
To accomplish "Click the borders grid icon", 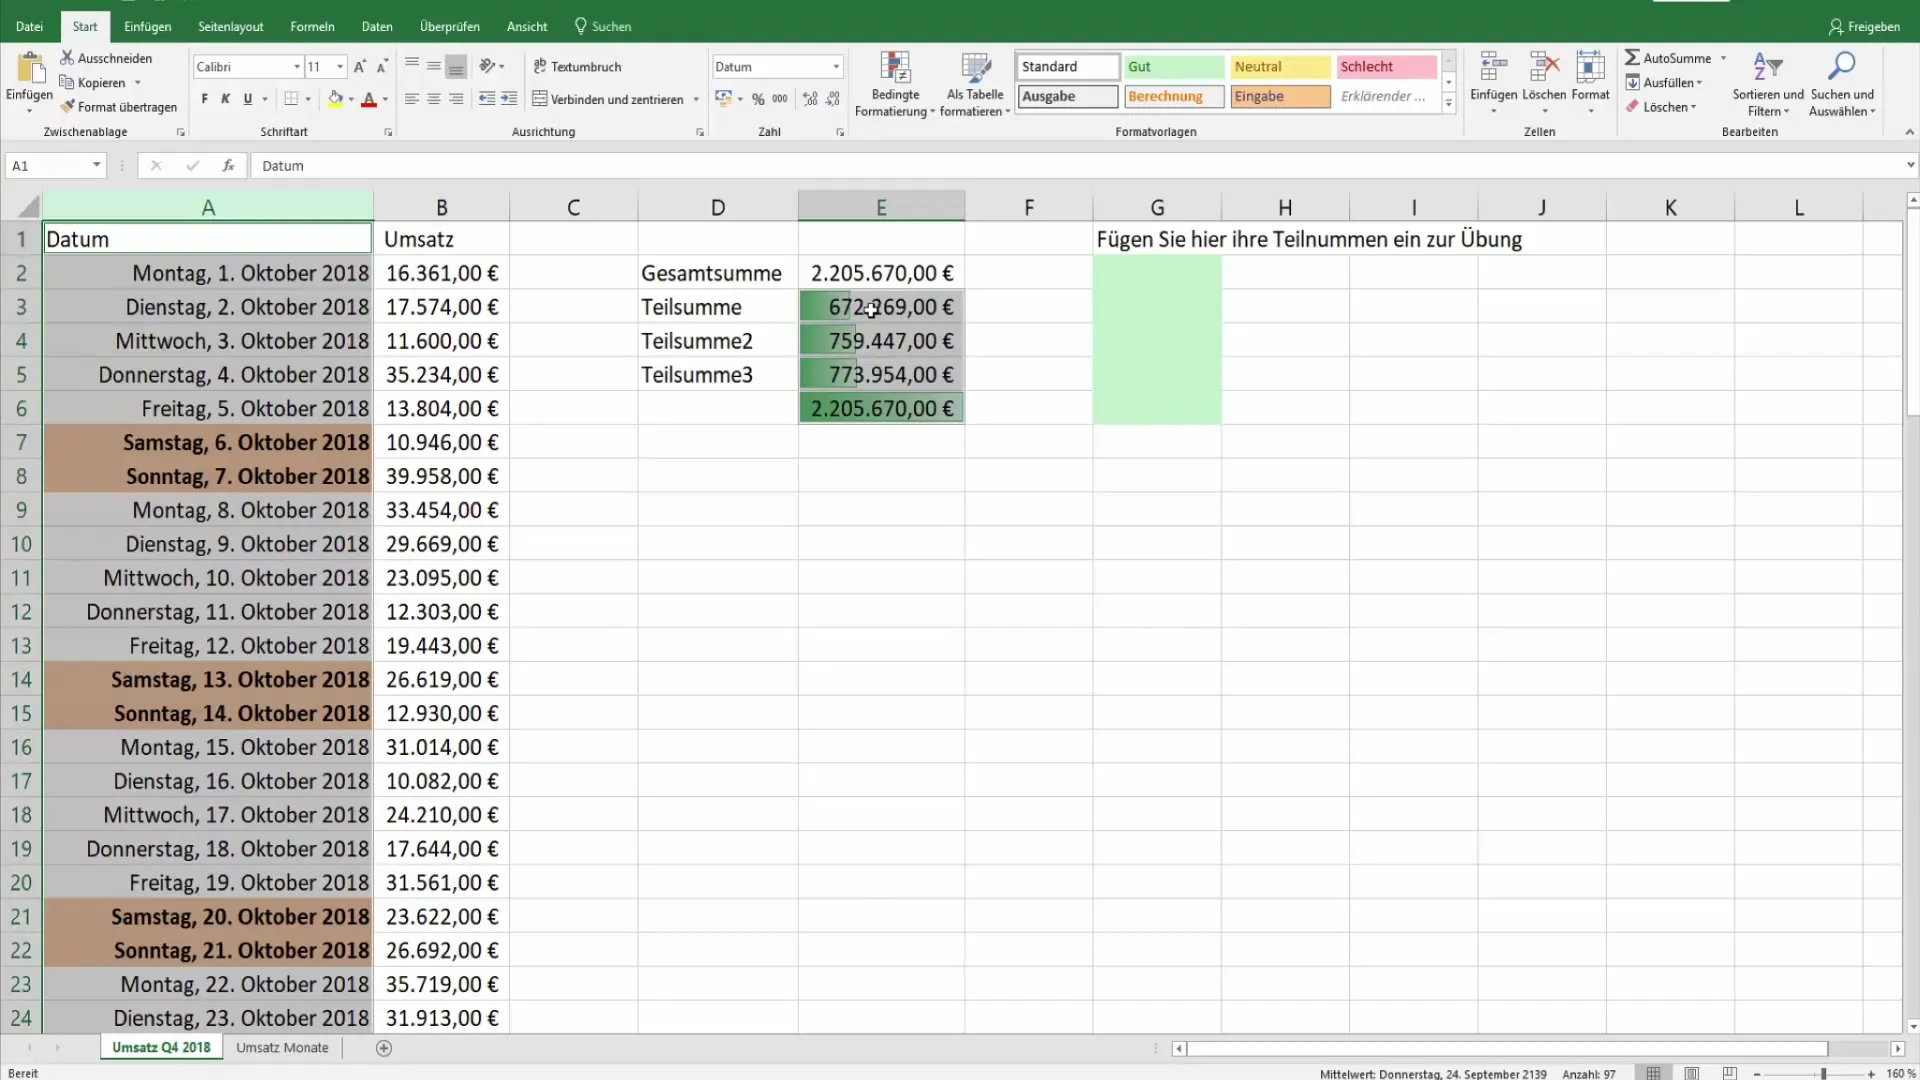I will pyautogui.click(x=291, y=99).
